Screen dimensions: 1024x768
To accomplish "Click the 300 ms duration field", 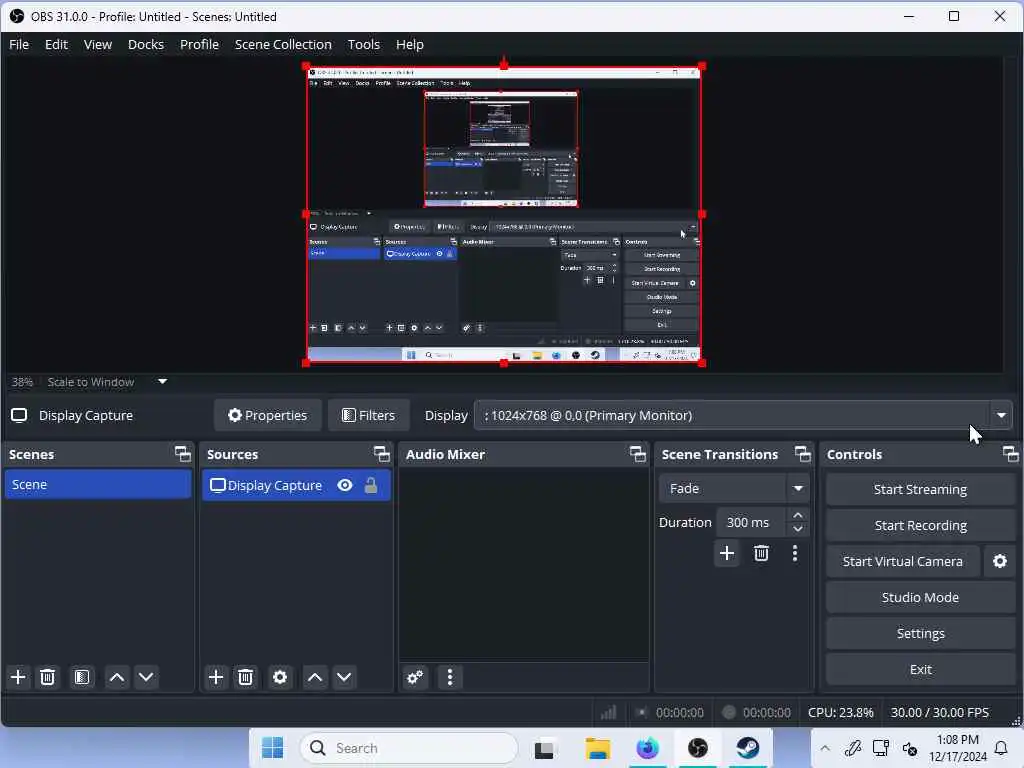I will (x=750, y=522).
